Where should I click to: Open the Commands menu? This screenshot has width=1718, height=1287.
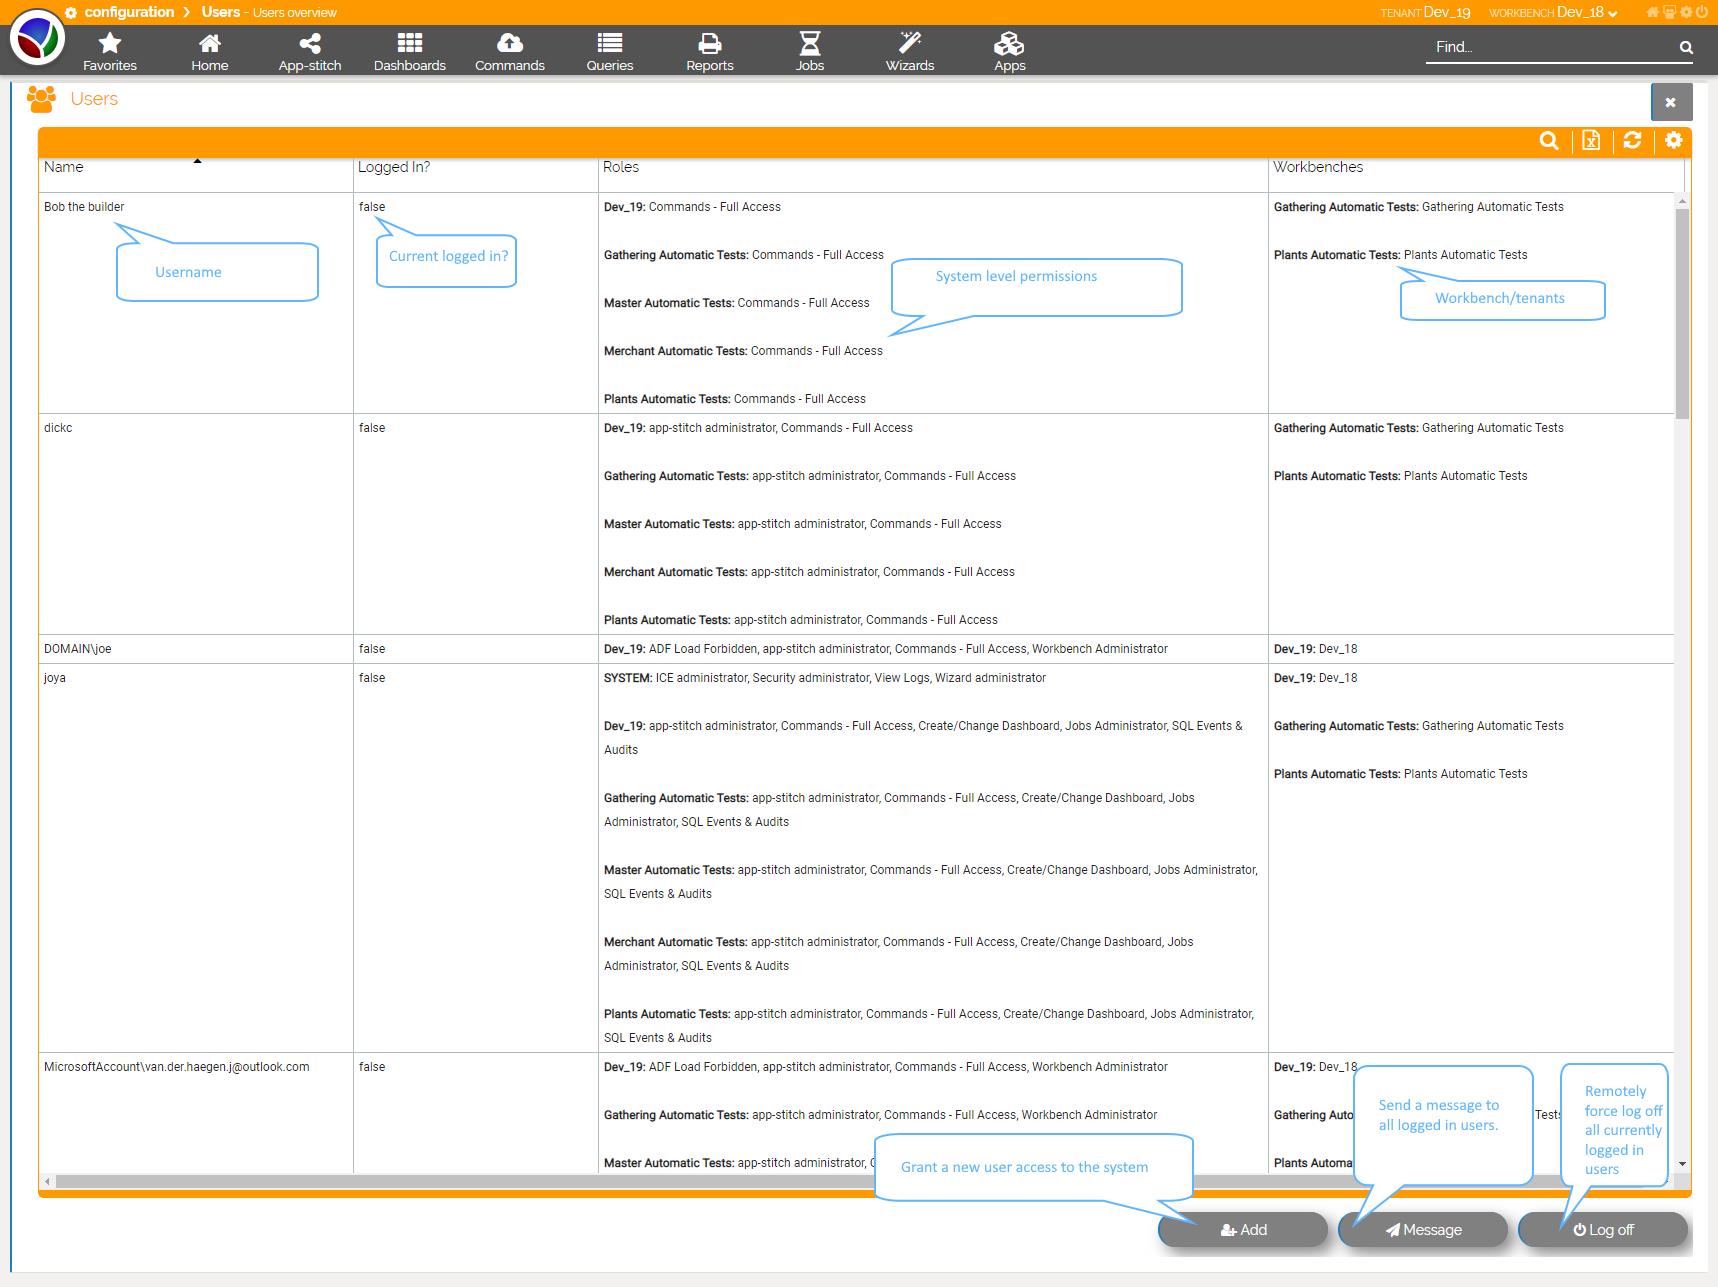point(510,51)
